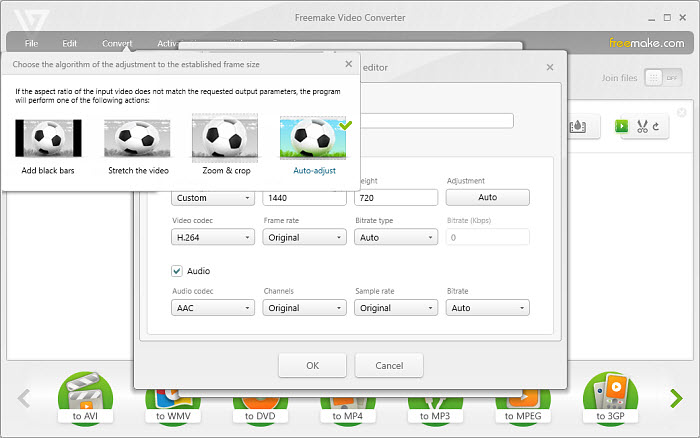Click the preset name text field
The width and height of the screenshot is (700, 438).
click(x=438, y=121)
